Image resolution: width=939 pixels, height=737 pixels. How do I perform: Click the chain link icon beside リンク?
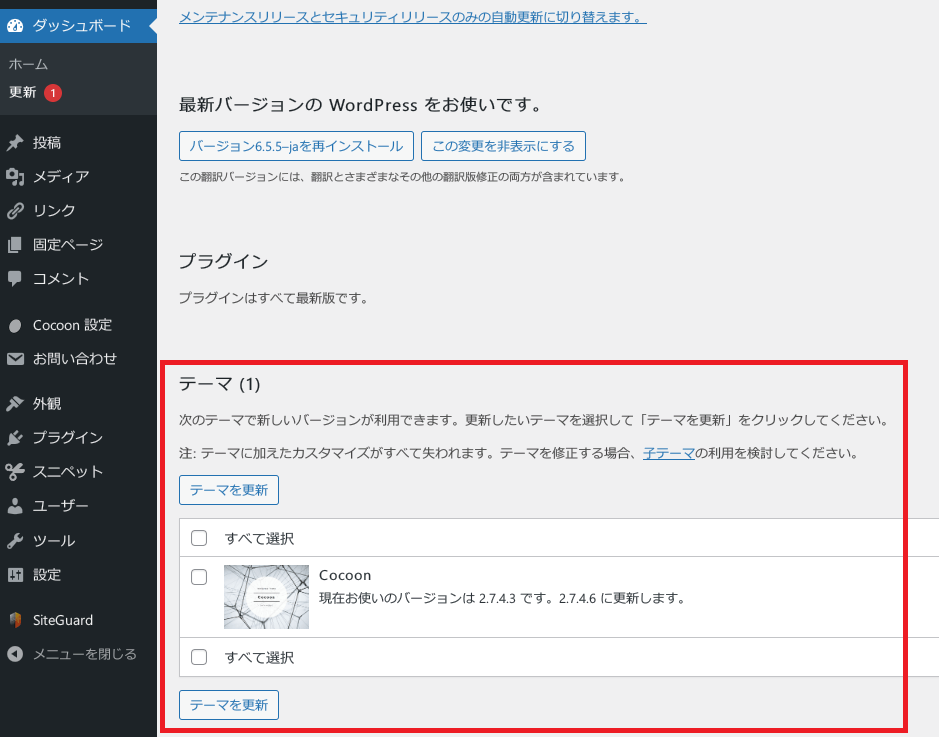15,211
